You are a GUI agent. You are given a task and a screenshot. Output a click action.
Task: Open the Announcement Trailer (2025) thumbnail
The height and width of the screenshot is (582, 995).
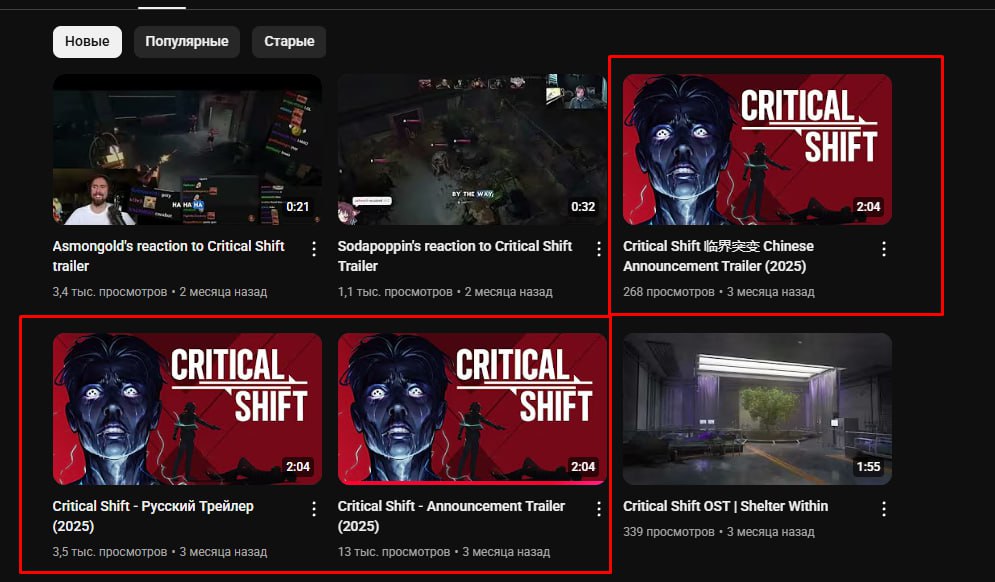click(x=472, y=409)
